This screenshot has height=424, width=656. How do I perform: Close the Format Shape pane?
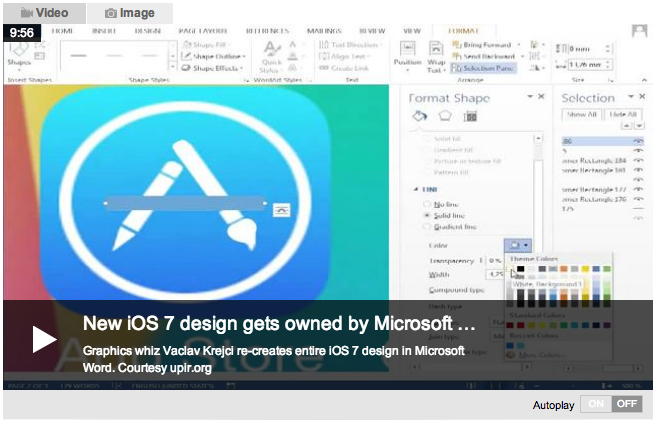pos(541,96)
